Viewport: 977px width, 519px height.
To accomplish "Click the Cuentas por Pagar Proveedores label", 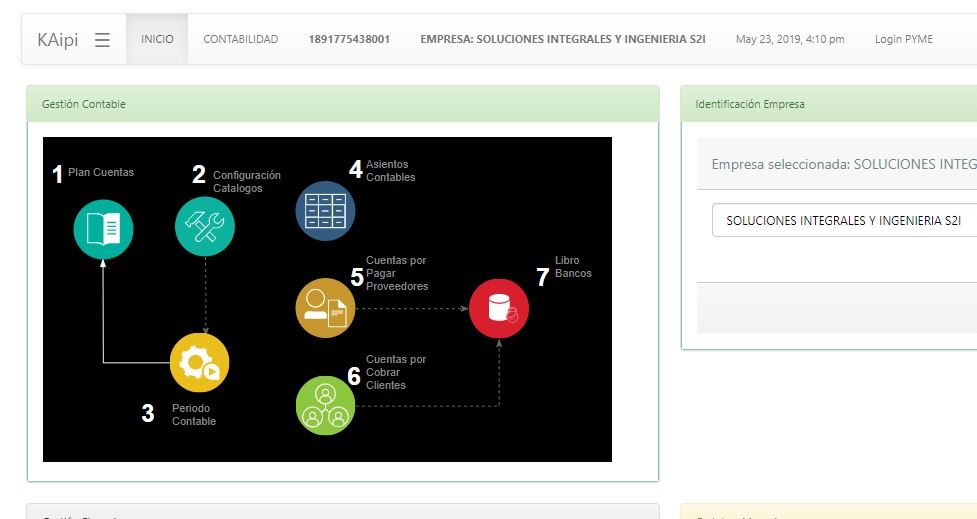I will pos(397,273).
